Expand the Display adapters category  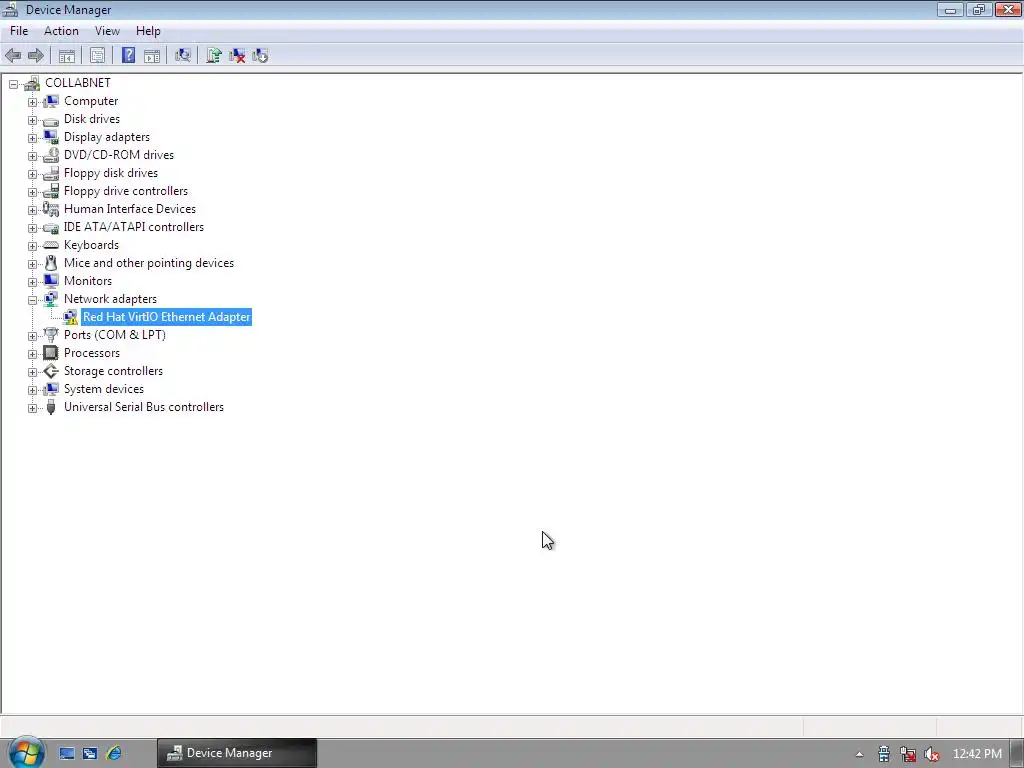point(33,138)
